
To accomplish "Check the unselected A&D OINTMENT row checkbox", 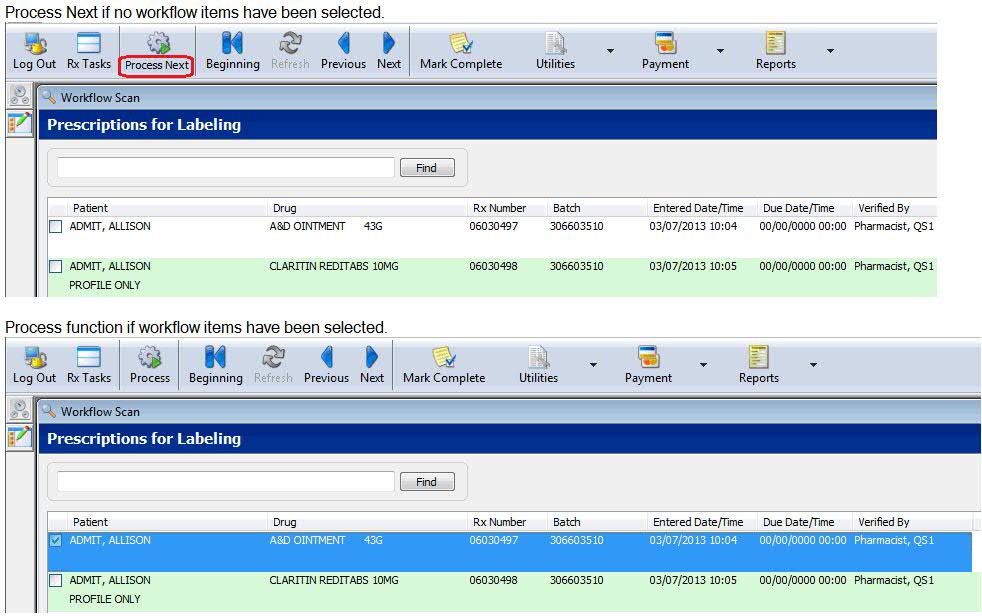I will 56,227.
